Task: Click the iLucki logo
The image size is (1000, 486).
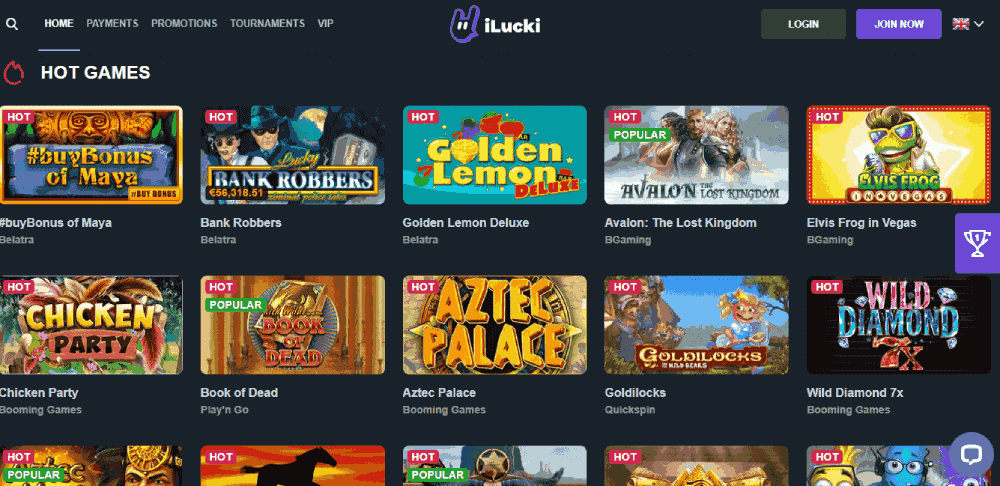Action: [495, 24]
